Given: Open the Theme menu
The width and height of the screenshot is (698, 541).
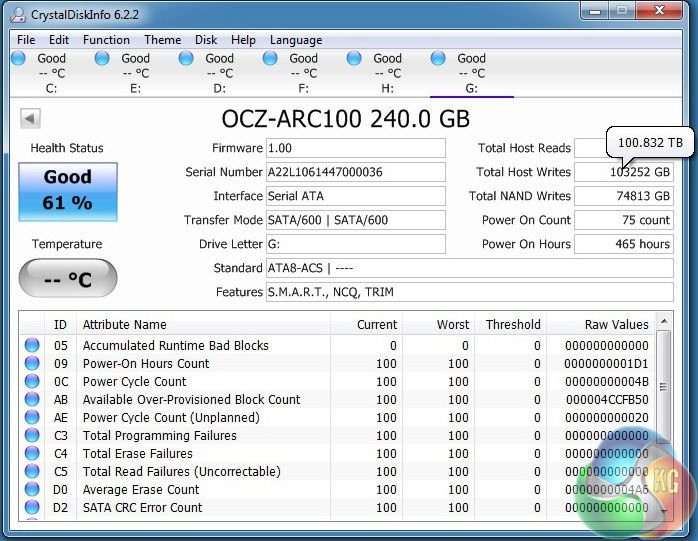Looking at the screenshot, I should click(162, 40).
